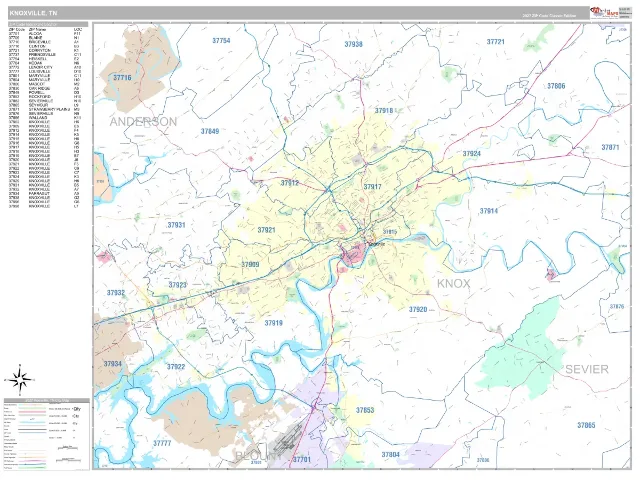This screenshot has width=640, height=480.
Task: Select ZIP label 37931 on the map
Action: [x=176, y=225]
